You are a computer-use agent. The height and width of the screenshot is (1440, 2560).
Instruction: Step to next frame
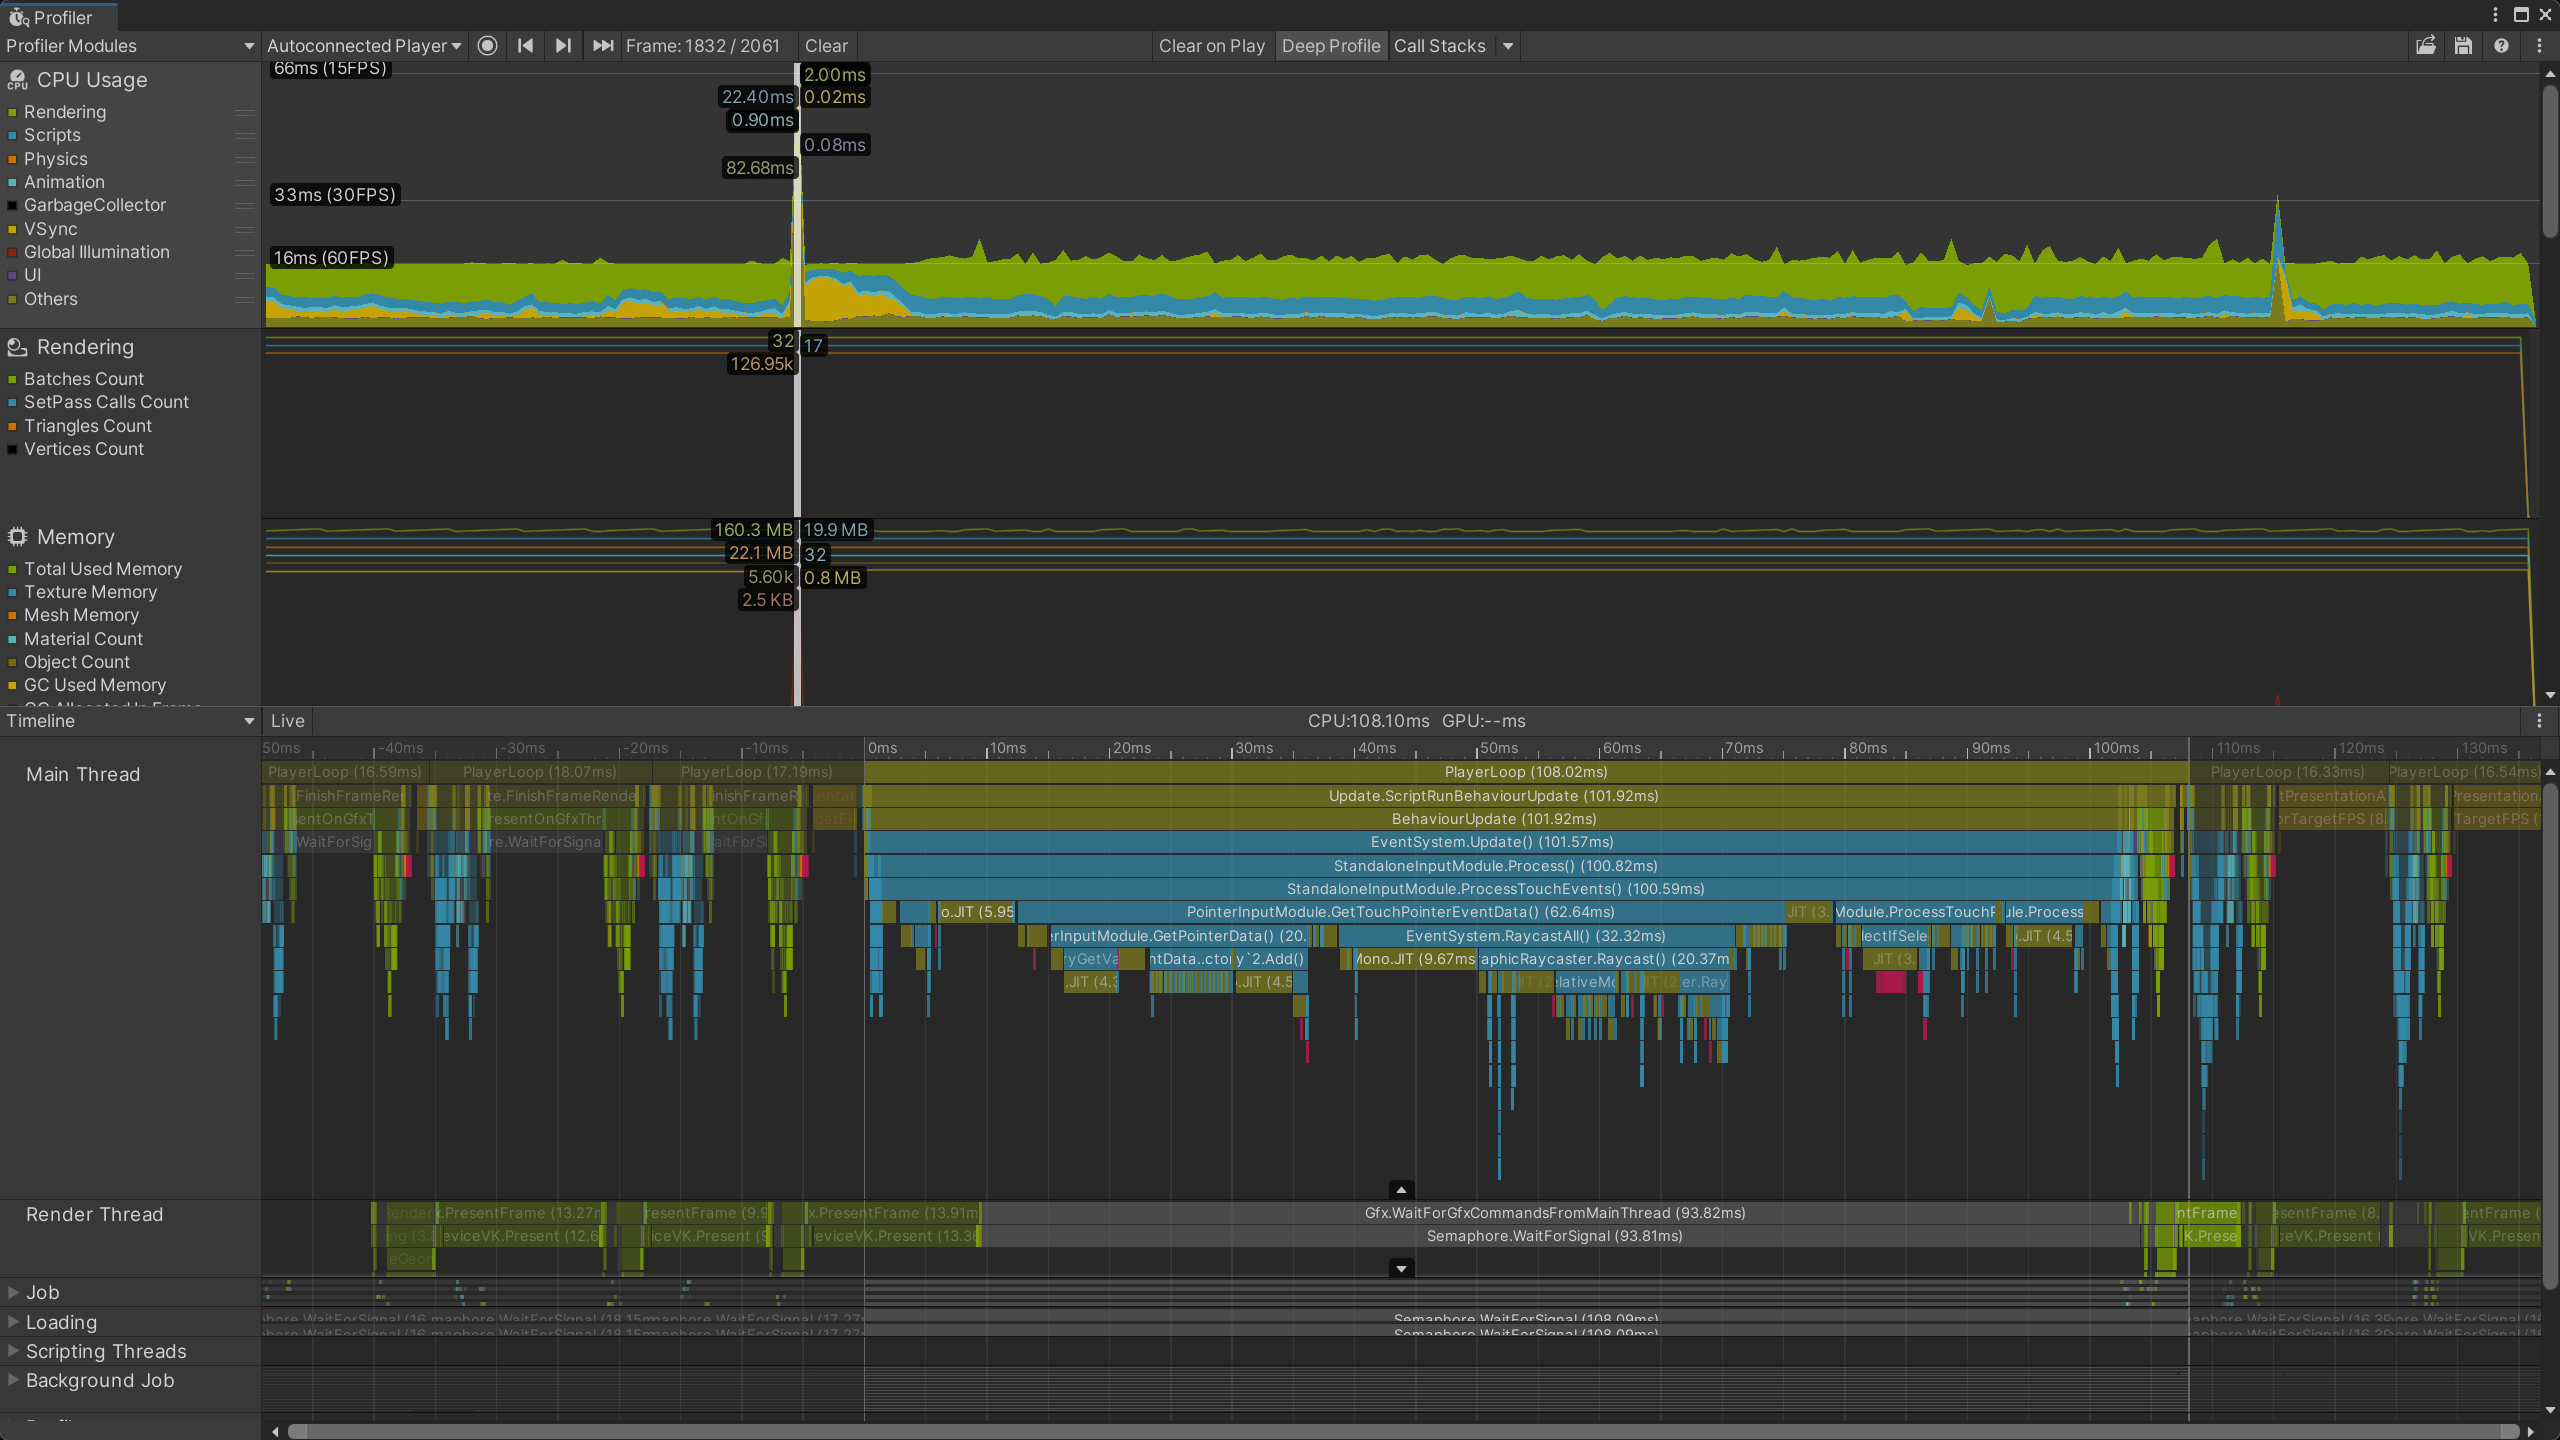point(563,46)
